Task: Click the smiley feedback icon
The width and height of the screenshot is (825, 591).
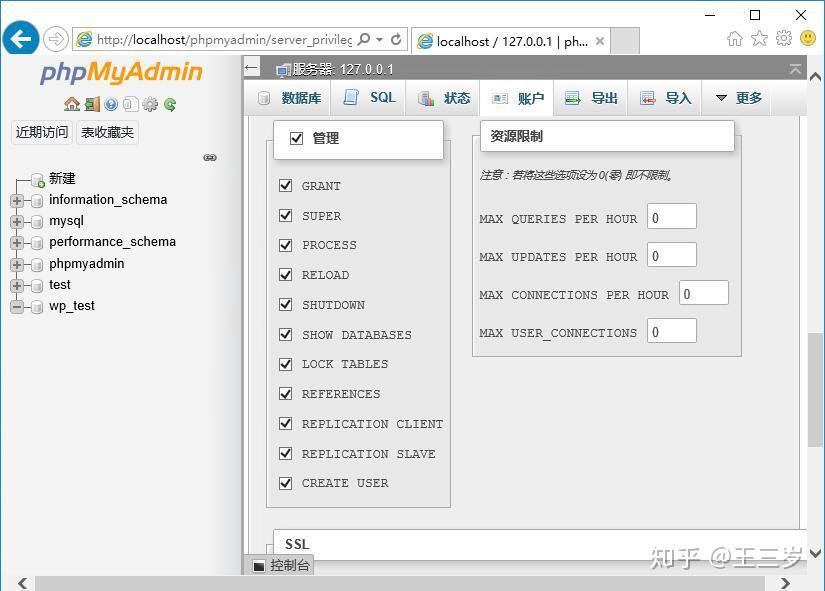Action: (x=808, y=38)
